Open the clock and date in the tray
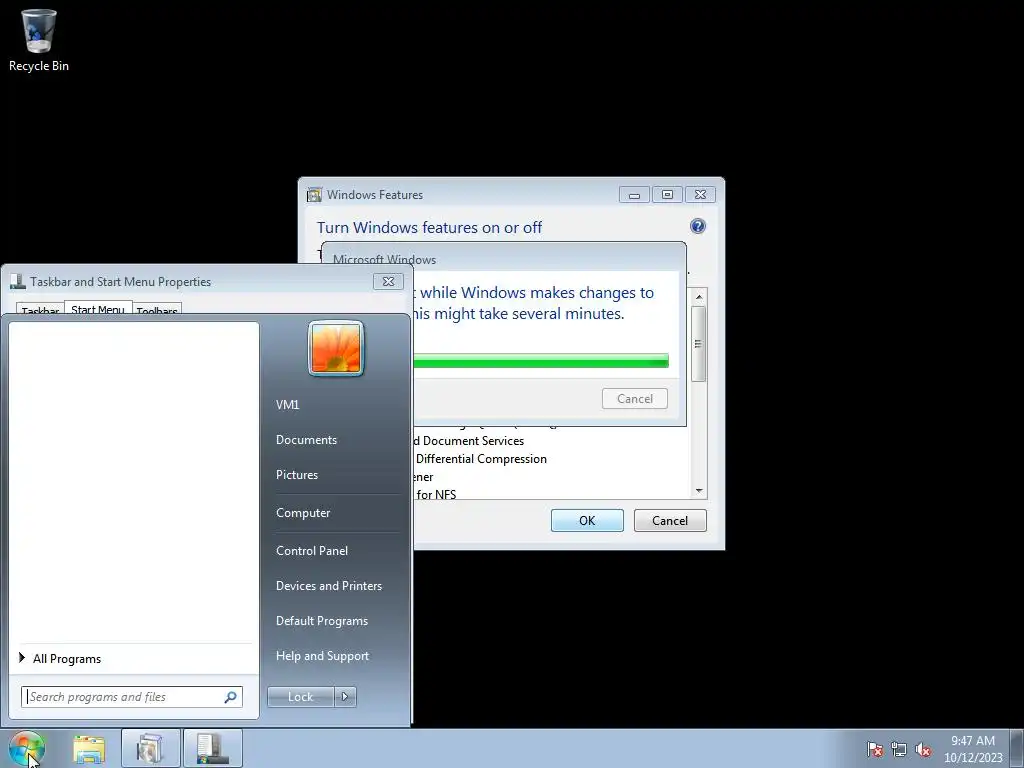1024x768 pixels. click(x=972, y=749)
